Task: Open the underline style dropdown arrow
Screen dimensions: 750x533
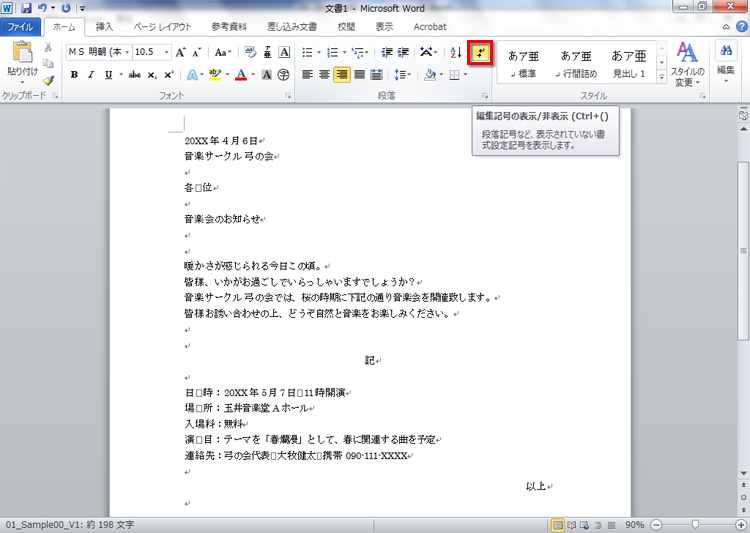Action: (x=121, y=75)
